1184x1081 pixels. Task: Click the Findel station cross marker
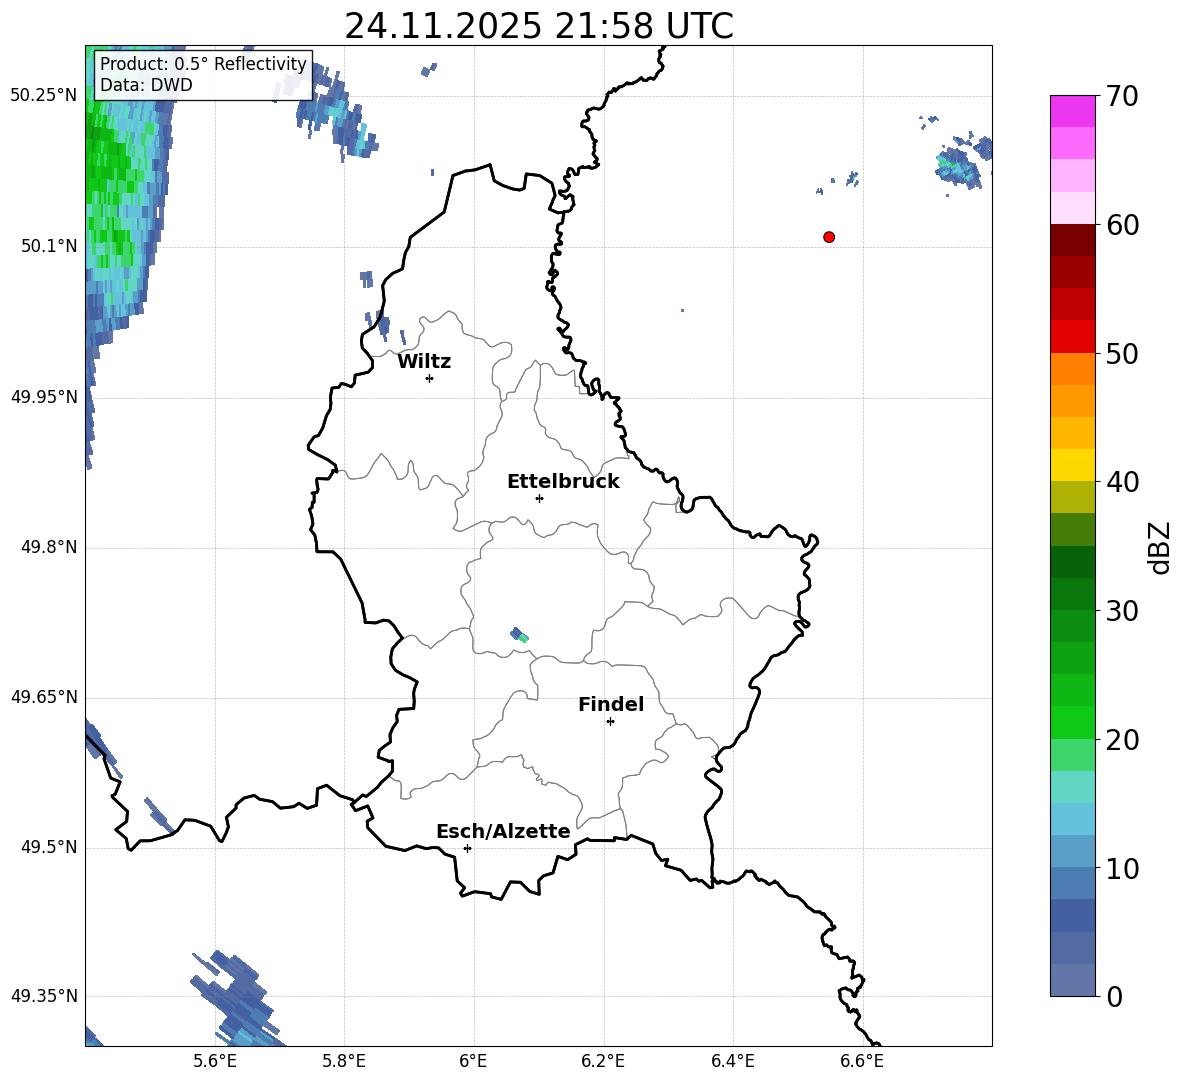point(610,722)
